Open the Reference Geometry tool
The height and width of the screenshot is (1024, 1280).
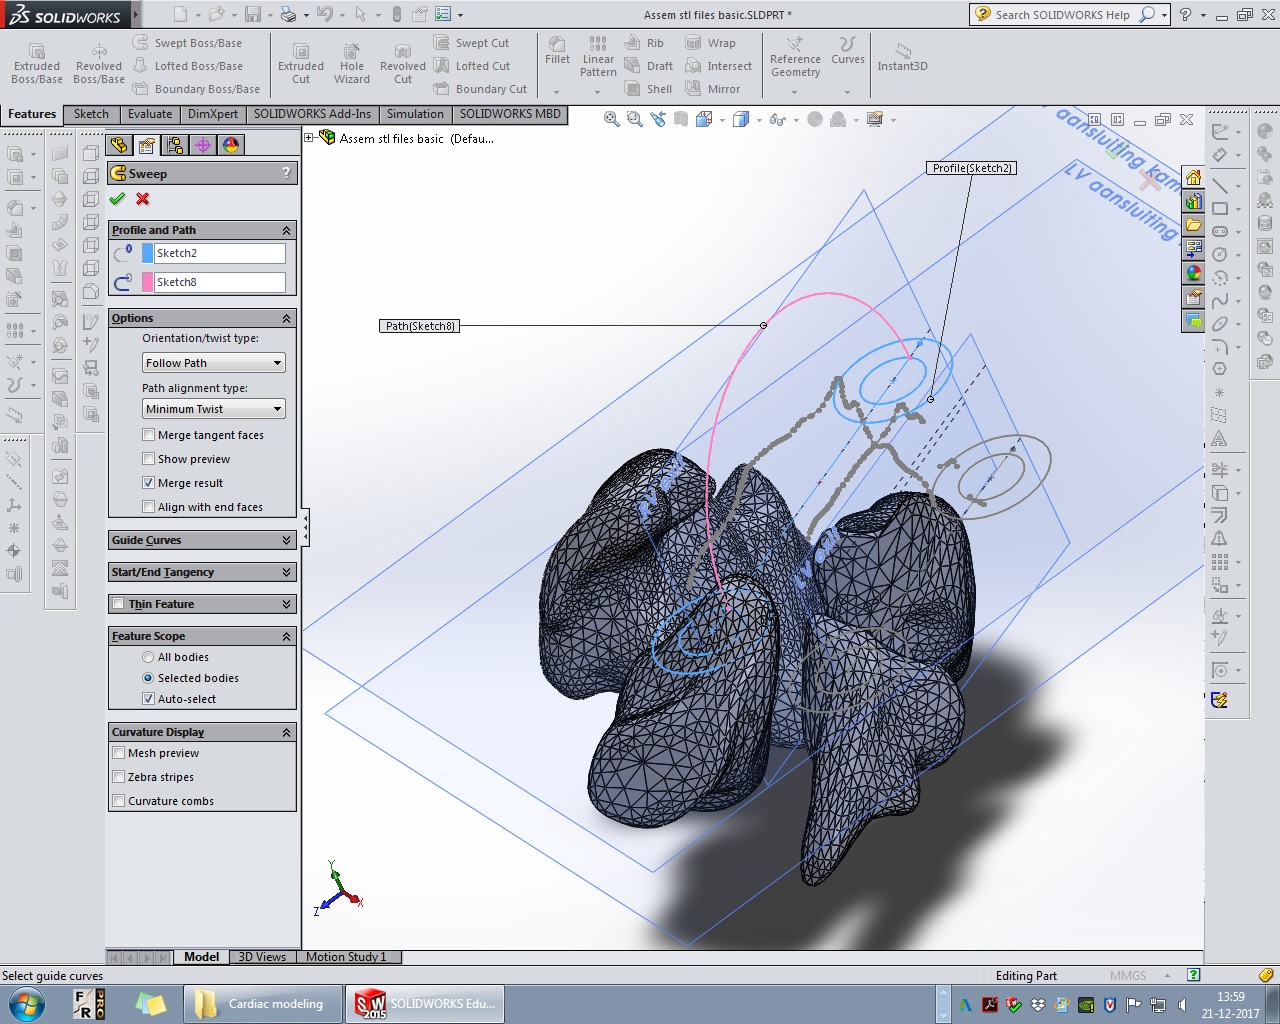pos(795,57)
